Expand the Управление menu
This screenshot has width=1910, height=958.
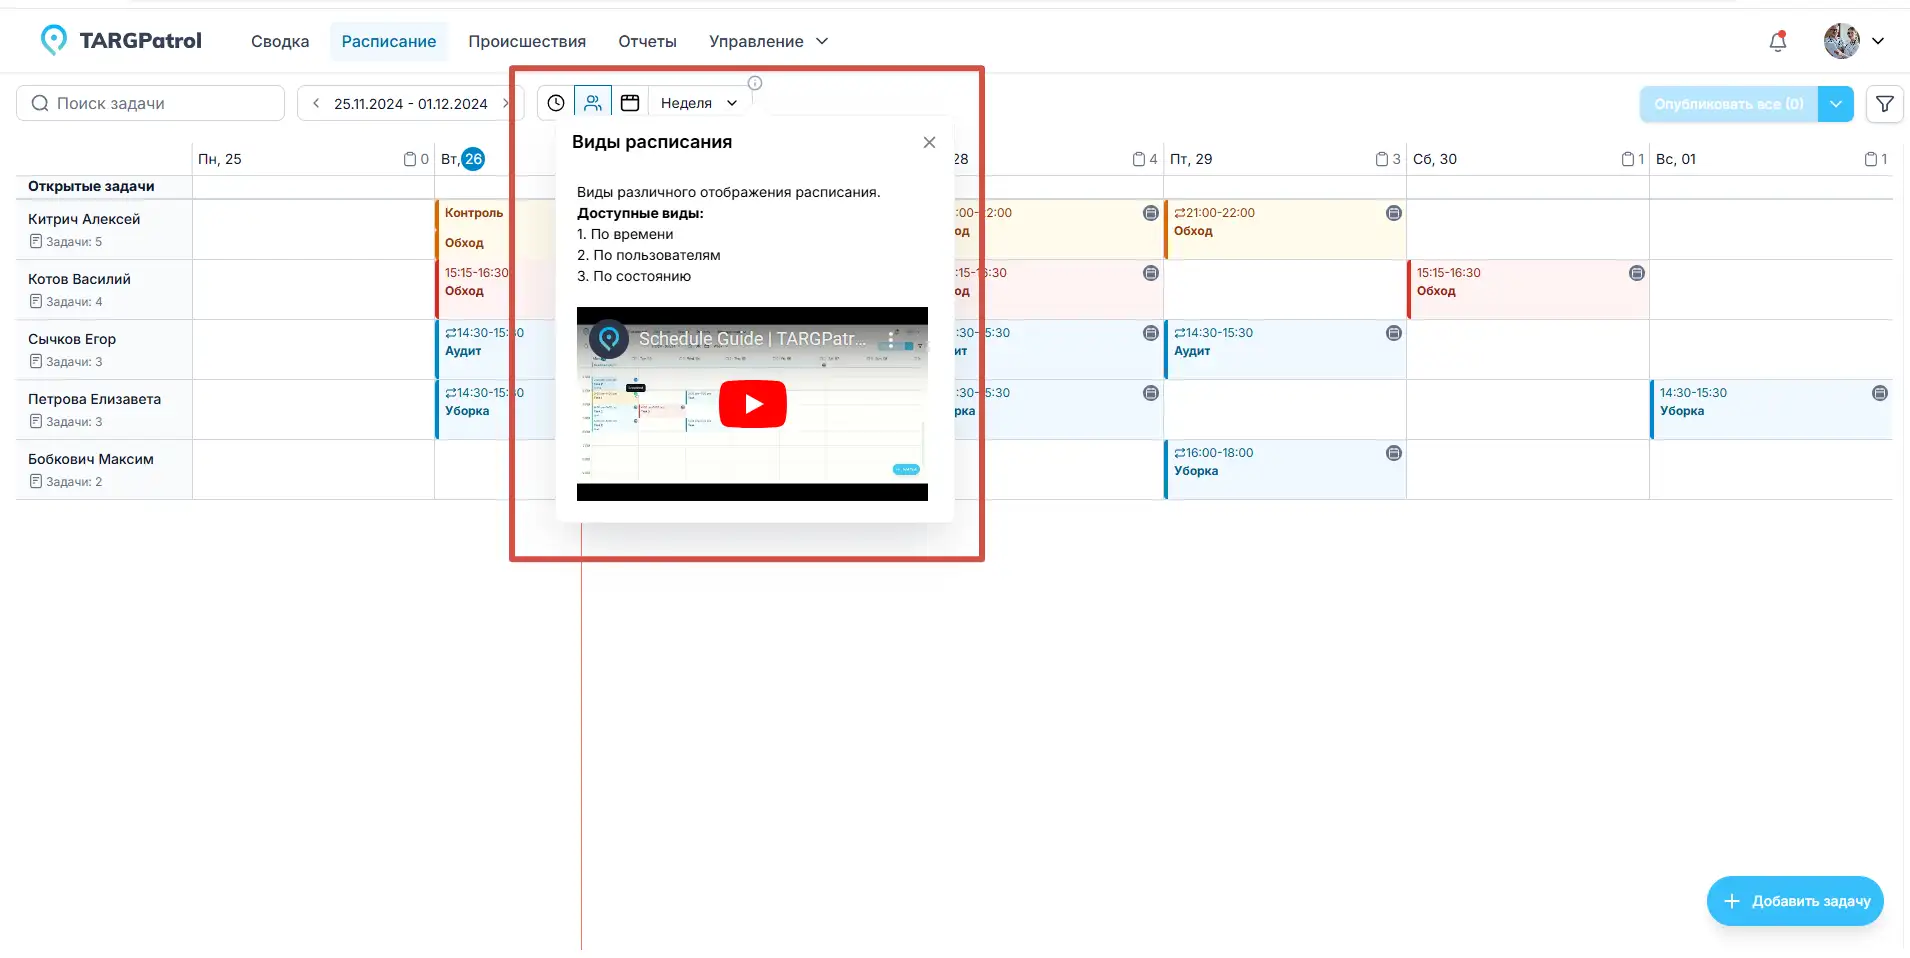point(769,41)
